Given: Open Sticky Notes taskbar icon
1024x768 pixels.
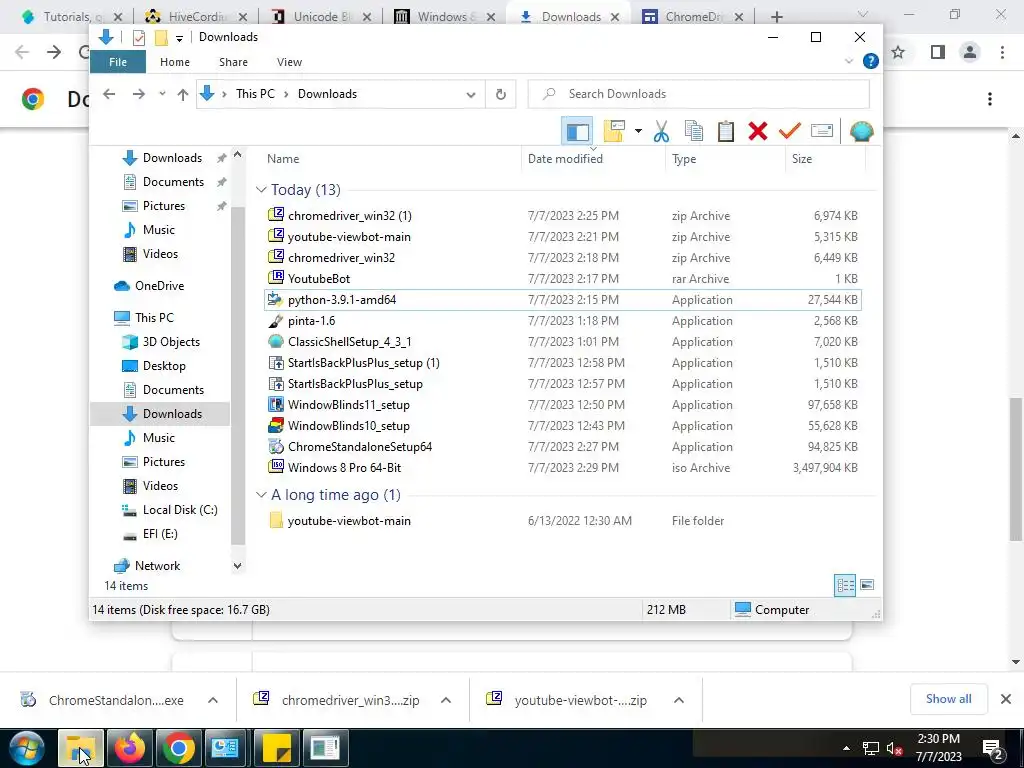Looking at the screenshot, I should click(x=276, y=748).
